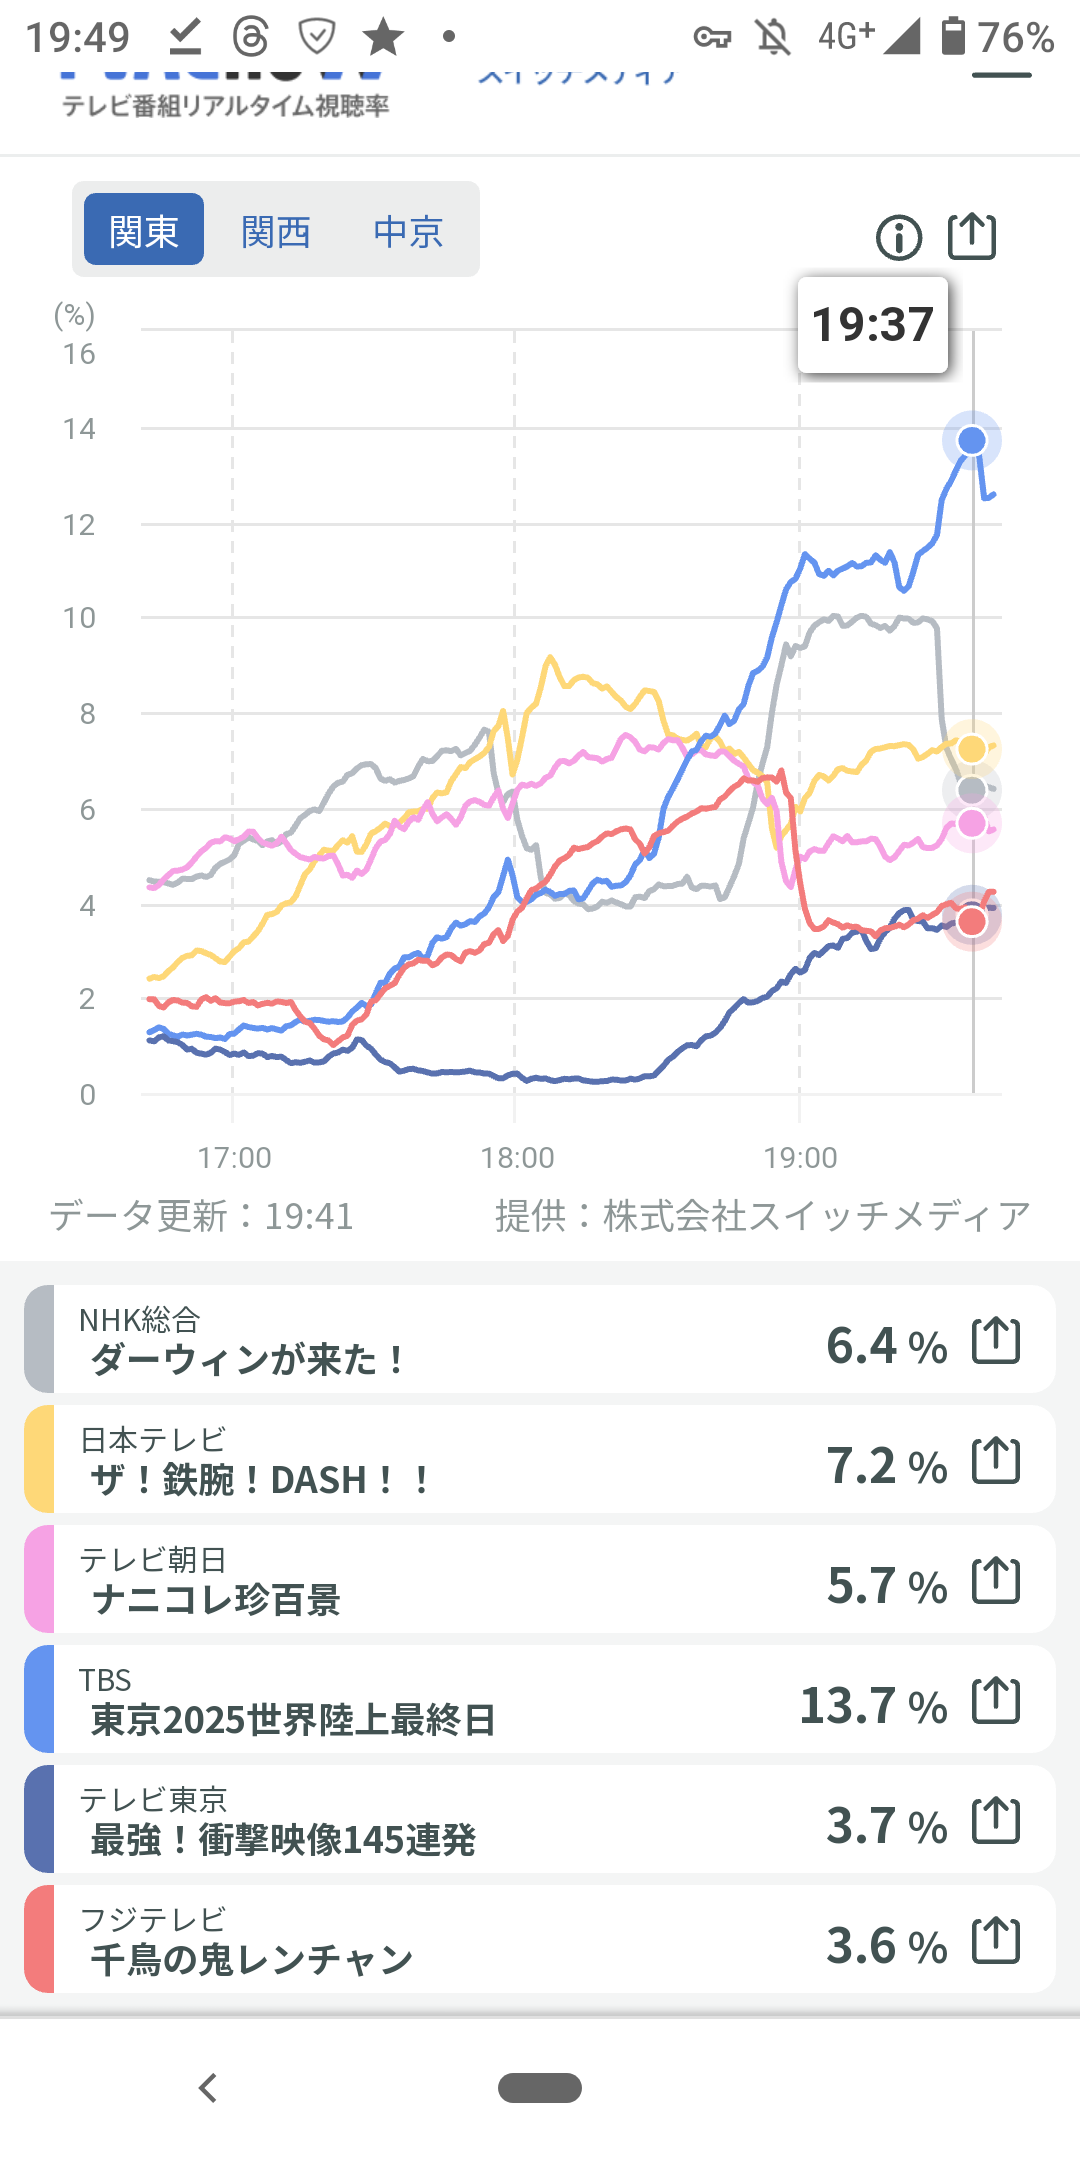The width and height of the screenshot is (1080, 2160).
Task: Switch to the 中京 region tab
Action: pyautogui.click(x=408, y=231)
